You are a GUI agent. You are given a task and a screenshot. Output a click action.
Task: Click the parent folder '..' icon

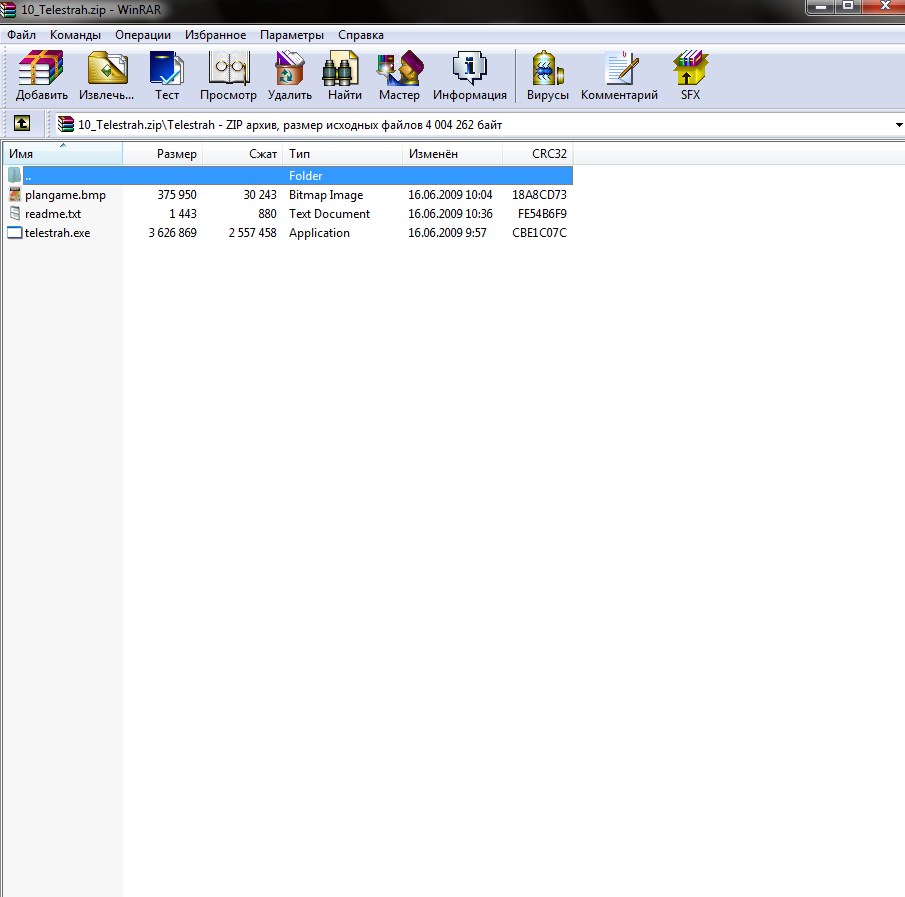[15, 175]
